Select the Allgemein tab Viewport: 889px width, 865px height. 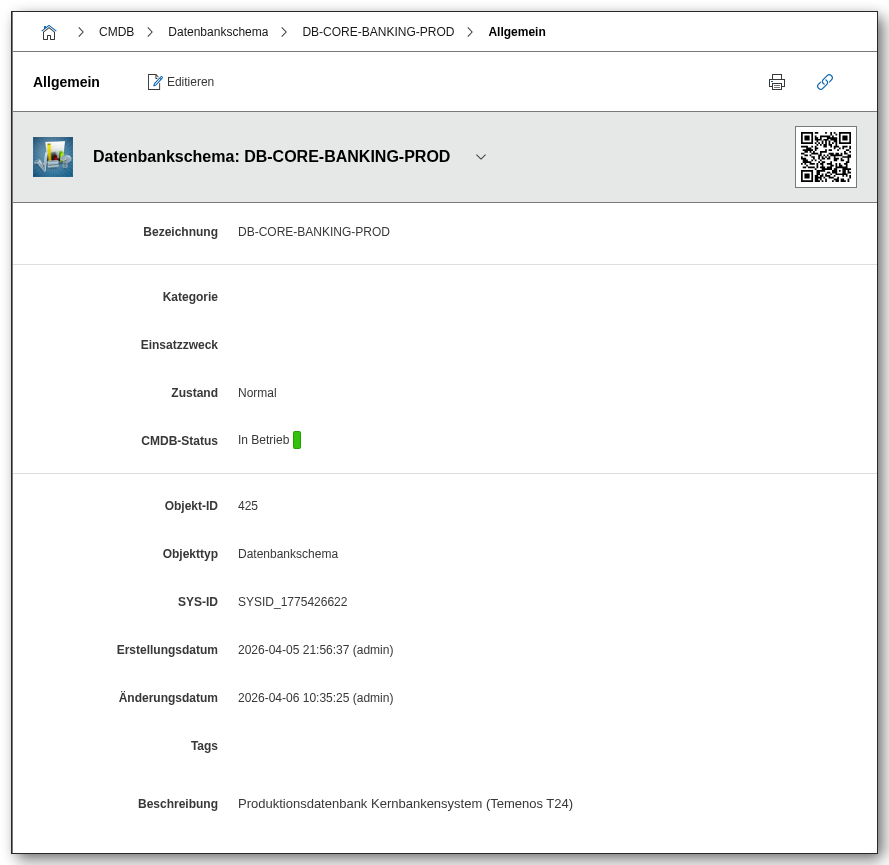pyautogui.click(x=66, y=82)
